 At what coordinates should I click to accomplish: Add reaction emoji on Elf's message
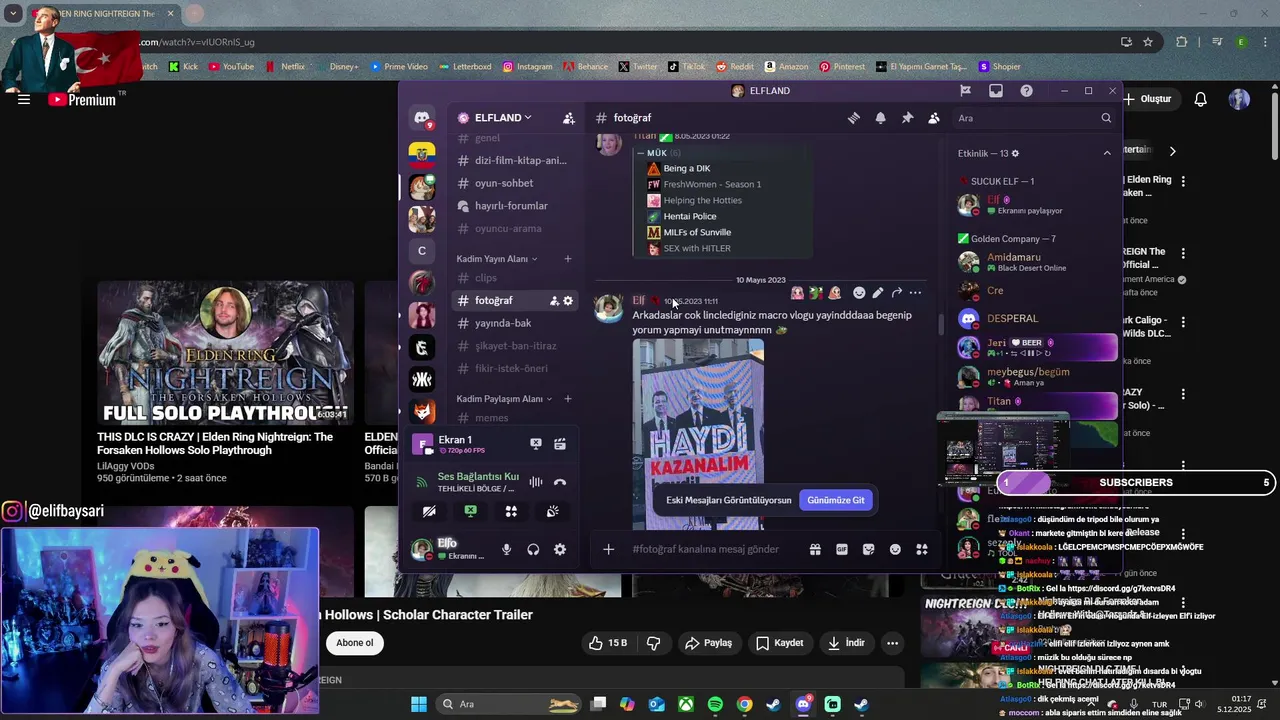859,293
